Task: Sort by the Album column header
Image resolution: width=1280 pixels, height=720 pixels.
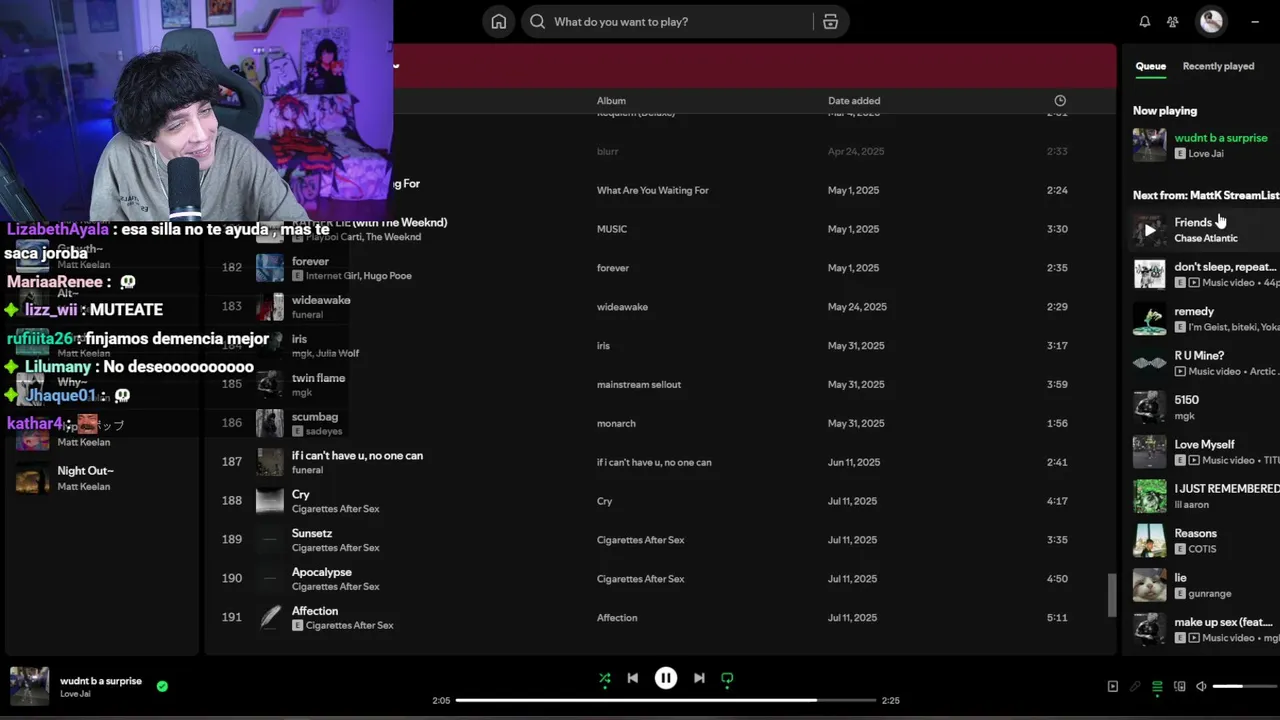Action: pyautogui.click(x=611, y=100)
